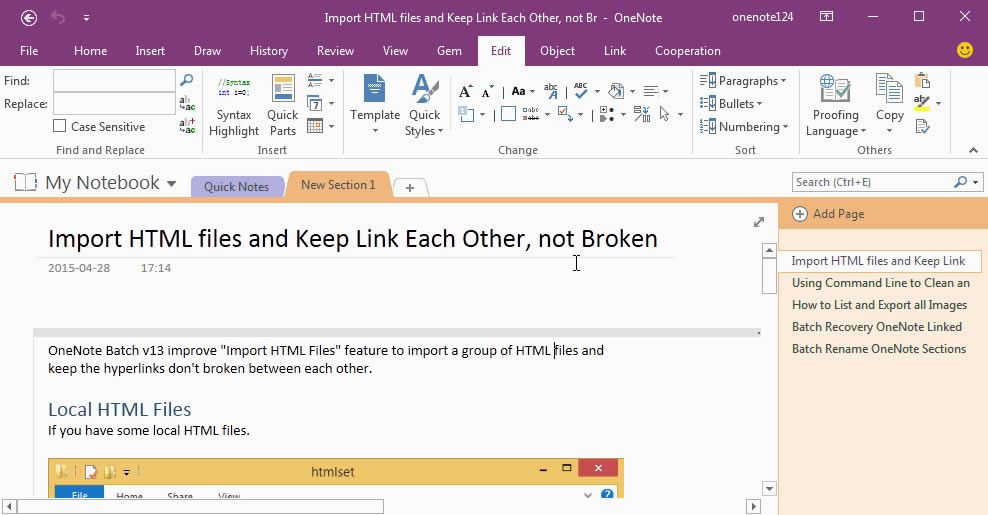Click the shrink font size icon
988x515 pixels.
487,91
